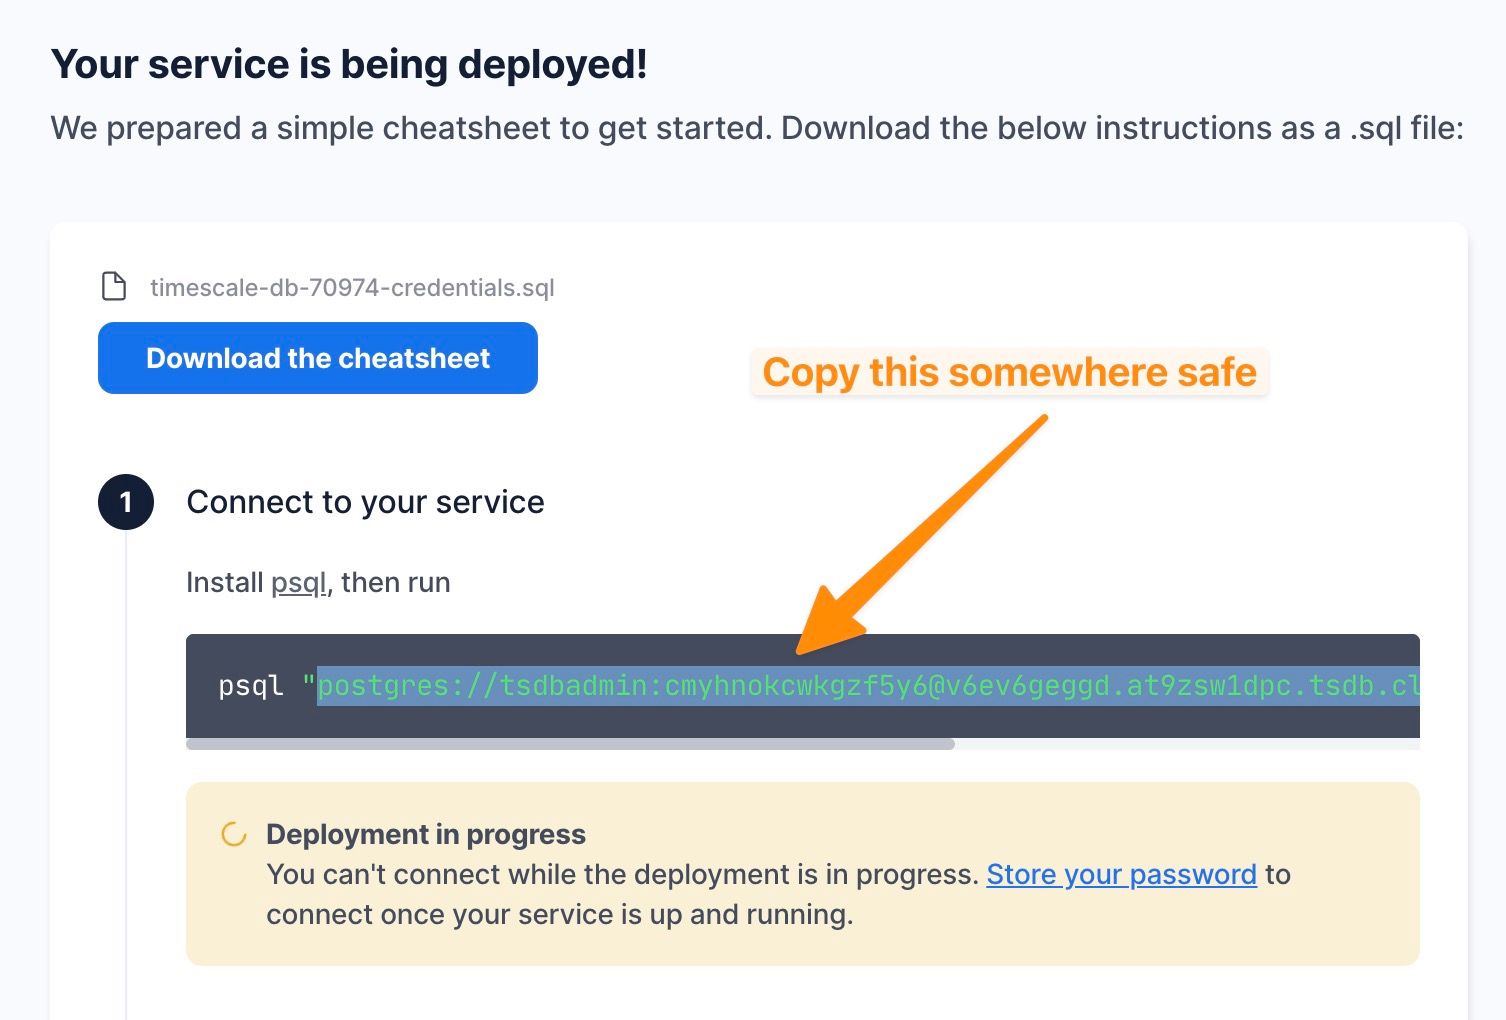
Task: Click the 'Your service is being deployed!' heading
Action: [349, 64]
